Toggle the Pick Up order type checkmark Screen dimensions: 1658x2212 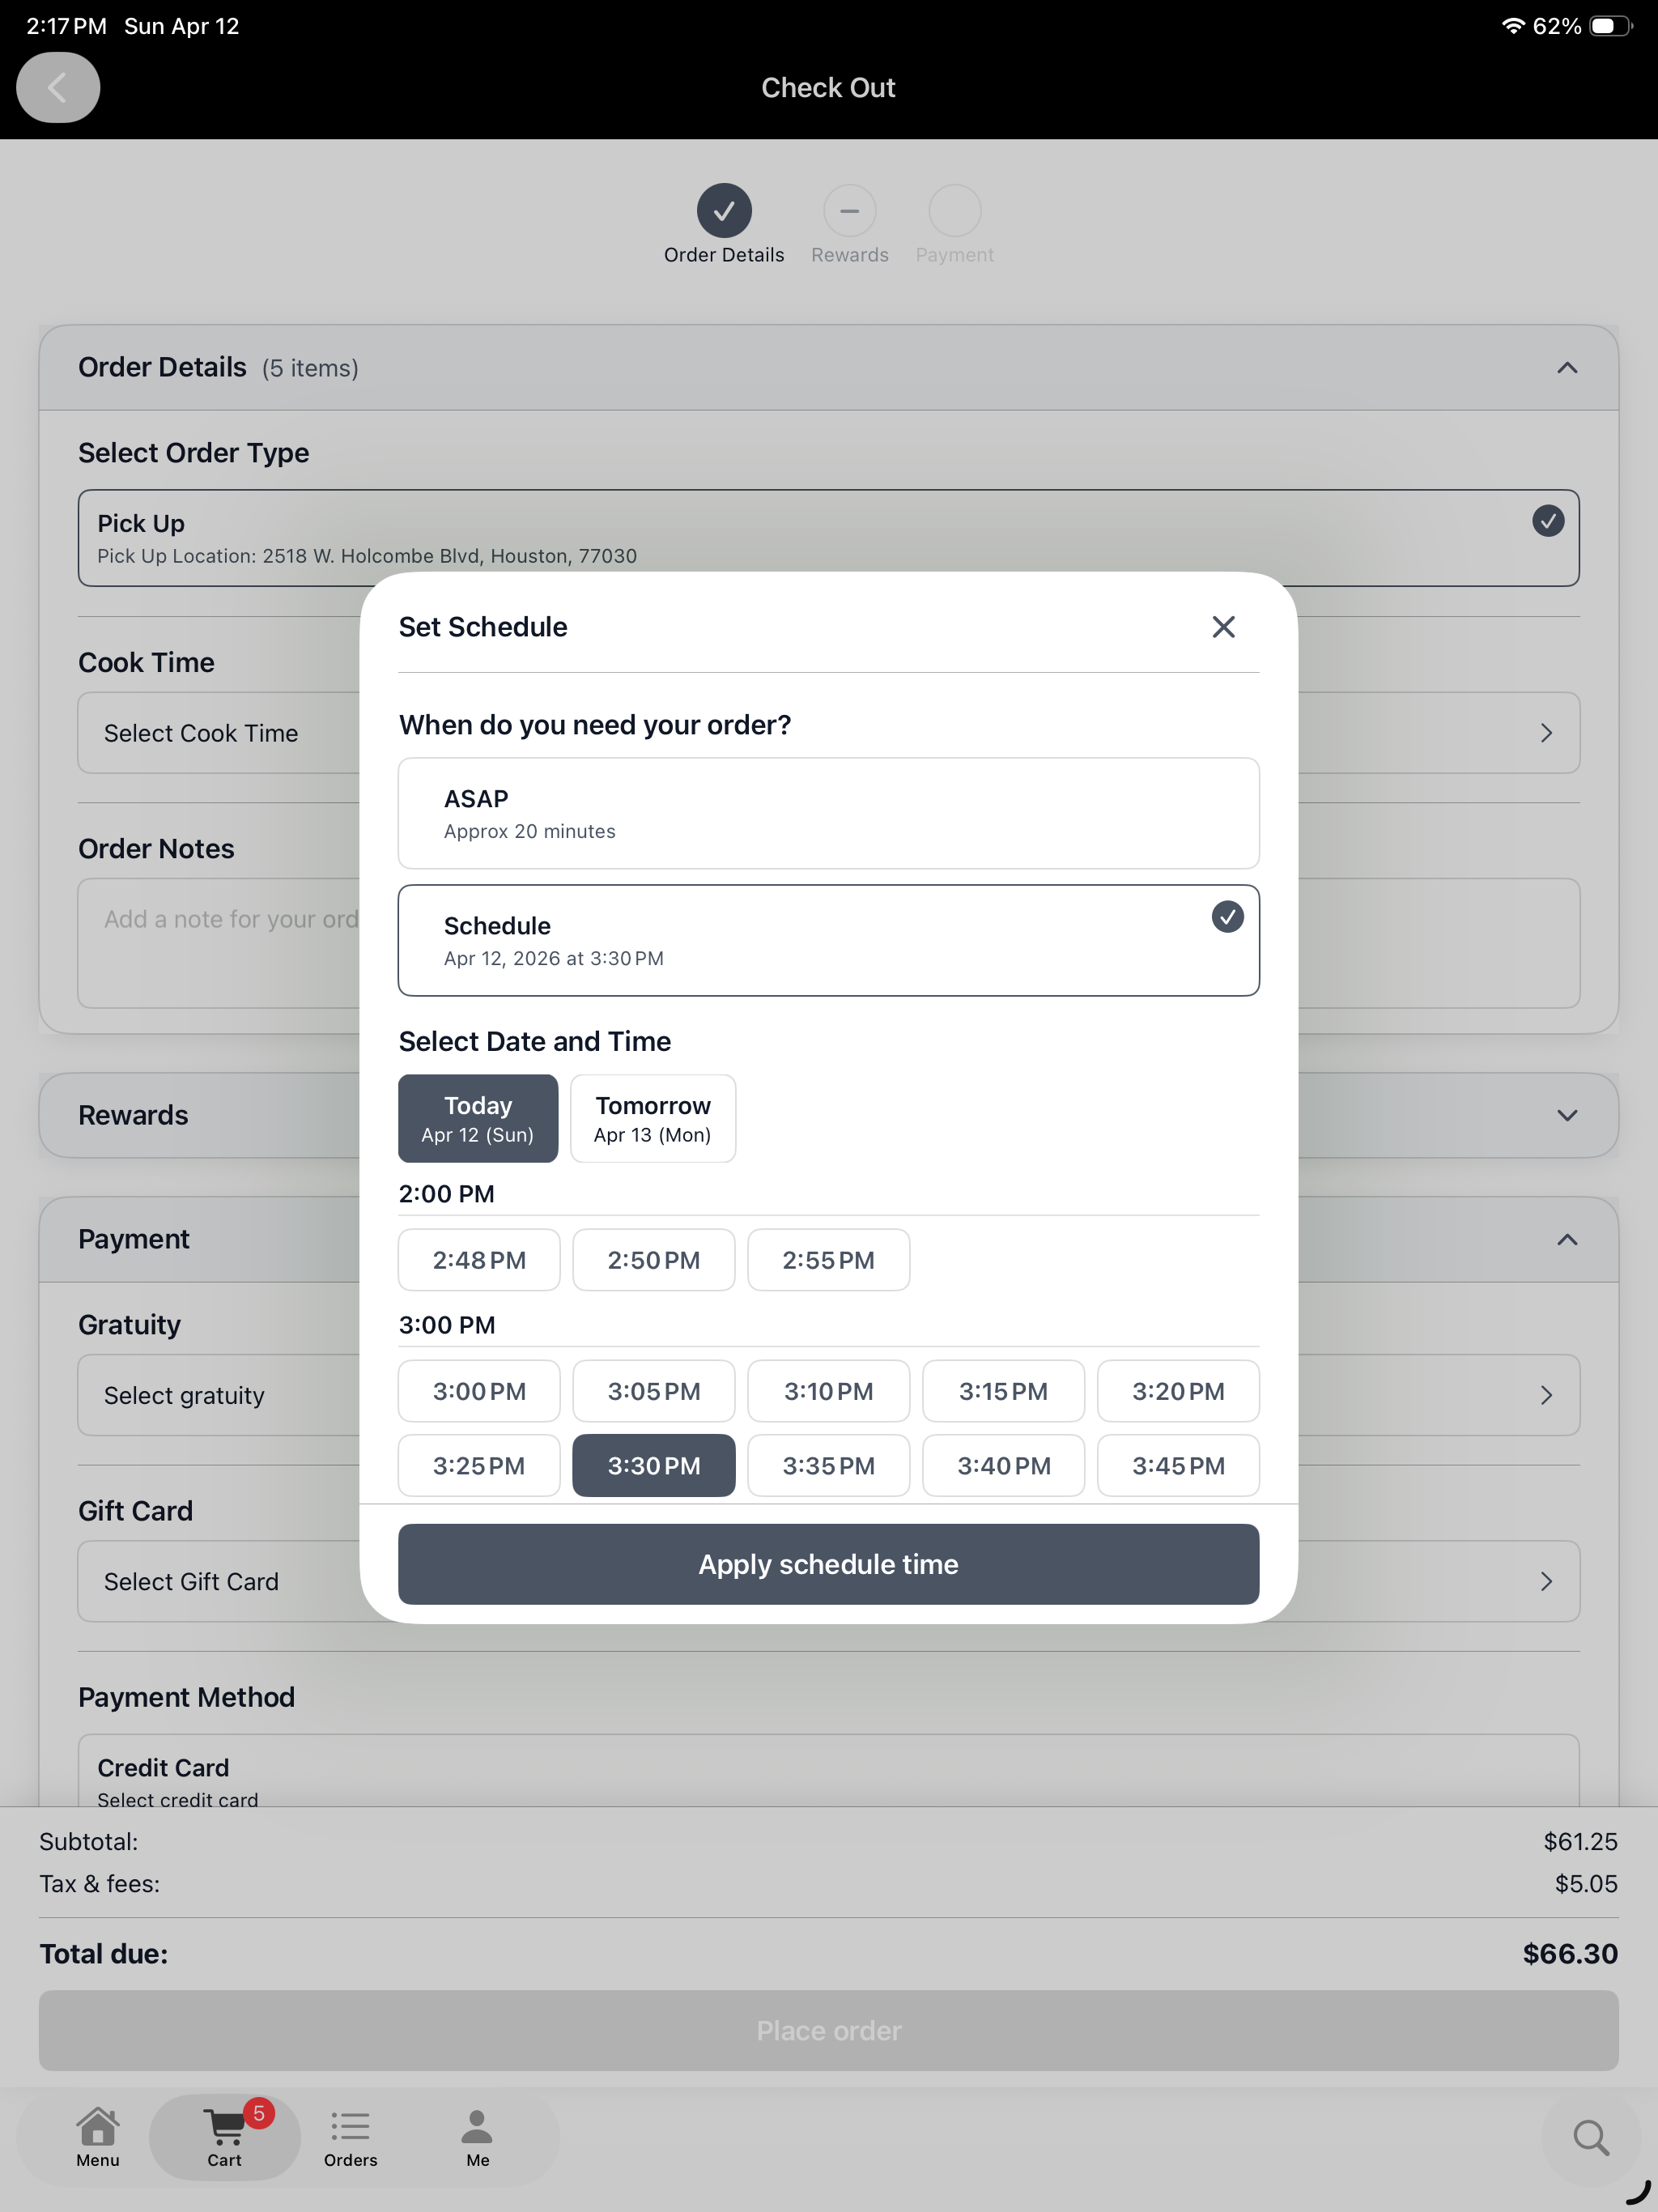tap(1548, 520)
